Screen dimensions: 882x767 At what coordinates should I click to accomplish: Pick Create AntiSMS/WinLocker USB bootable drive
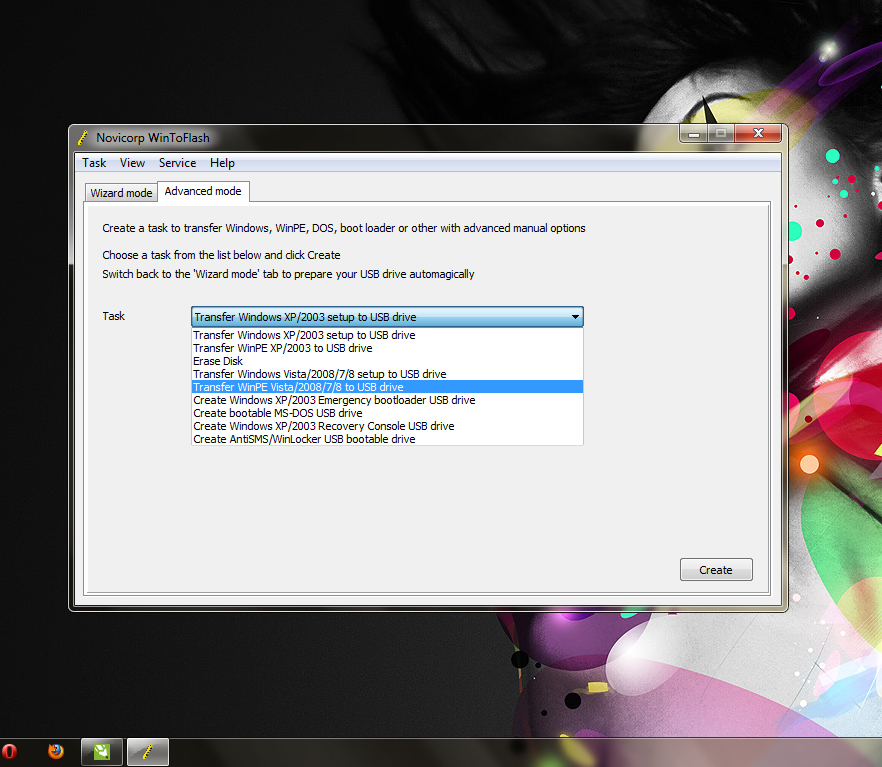tap(387, 439)
